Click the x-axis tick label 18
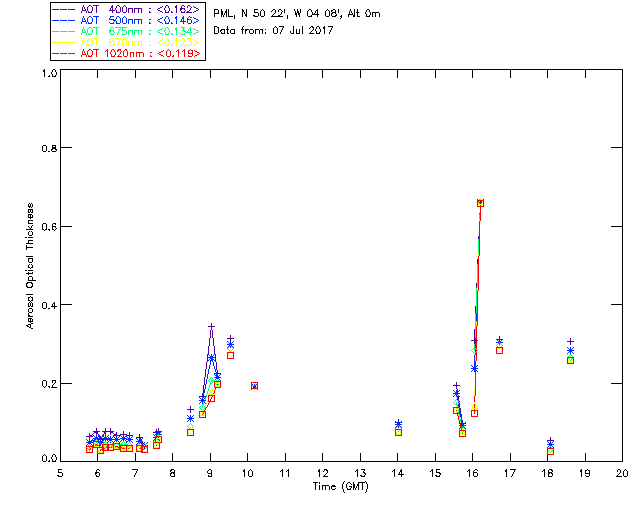Viewport: 640px width, 512px height. click(x=547, y=473)
